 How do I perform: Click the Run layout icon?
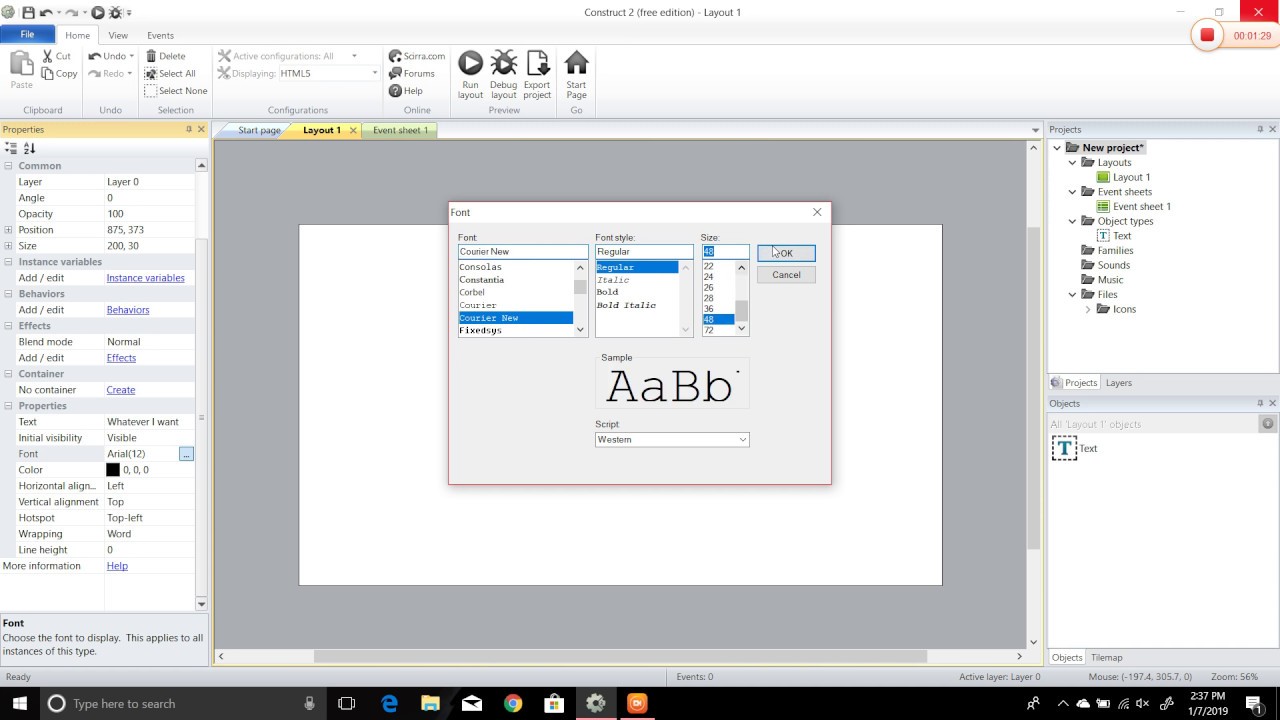click(470, 64)
